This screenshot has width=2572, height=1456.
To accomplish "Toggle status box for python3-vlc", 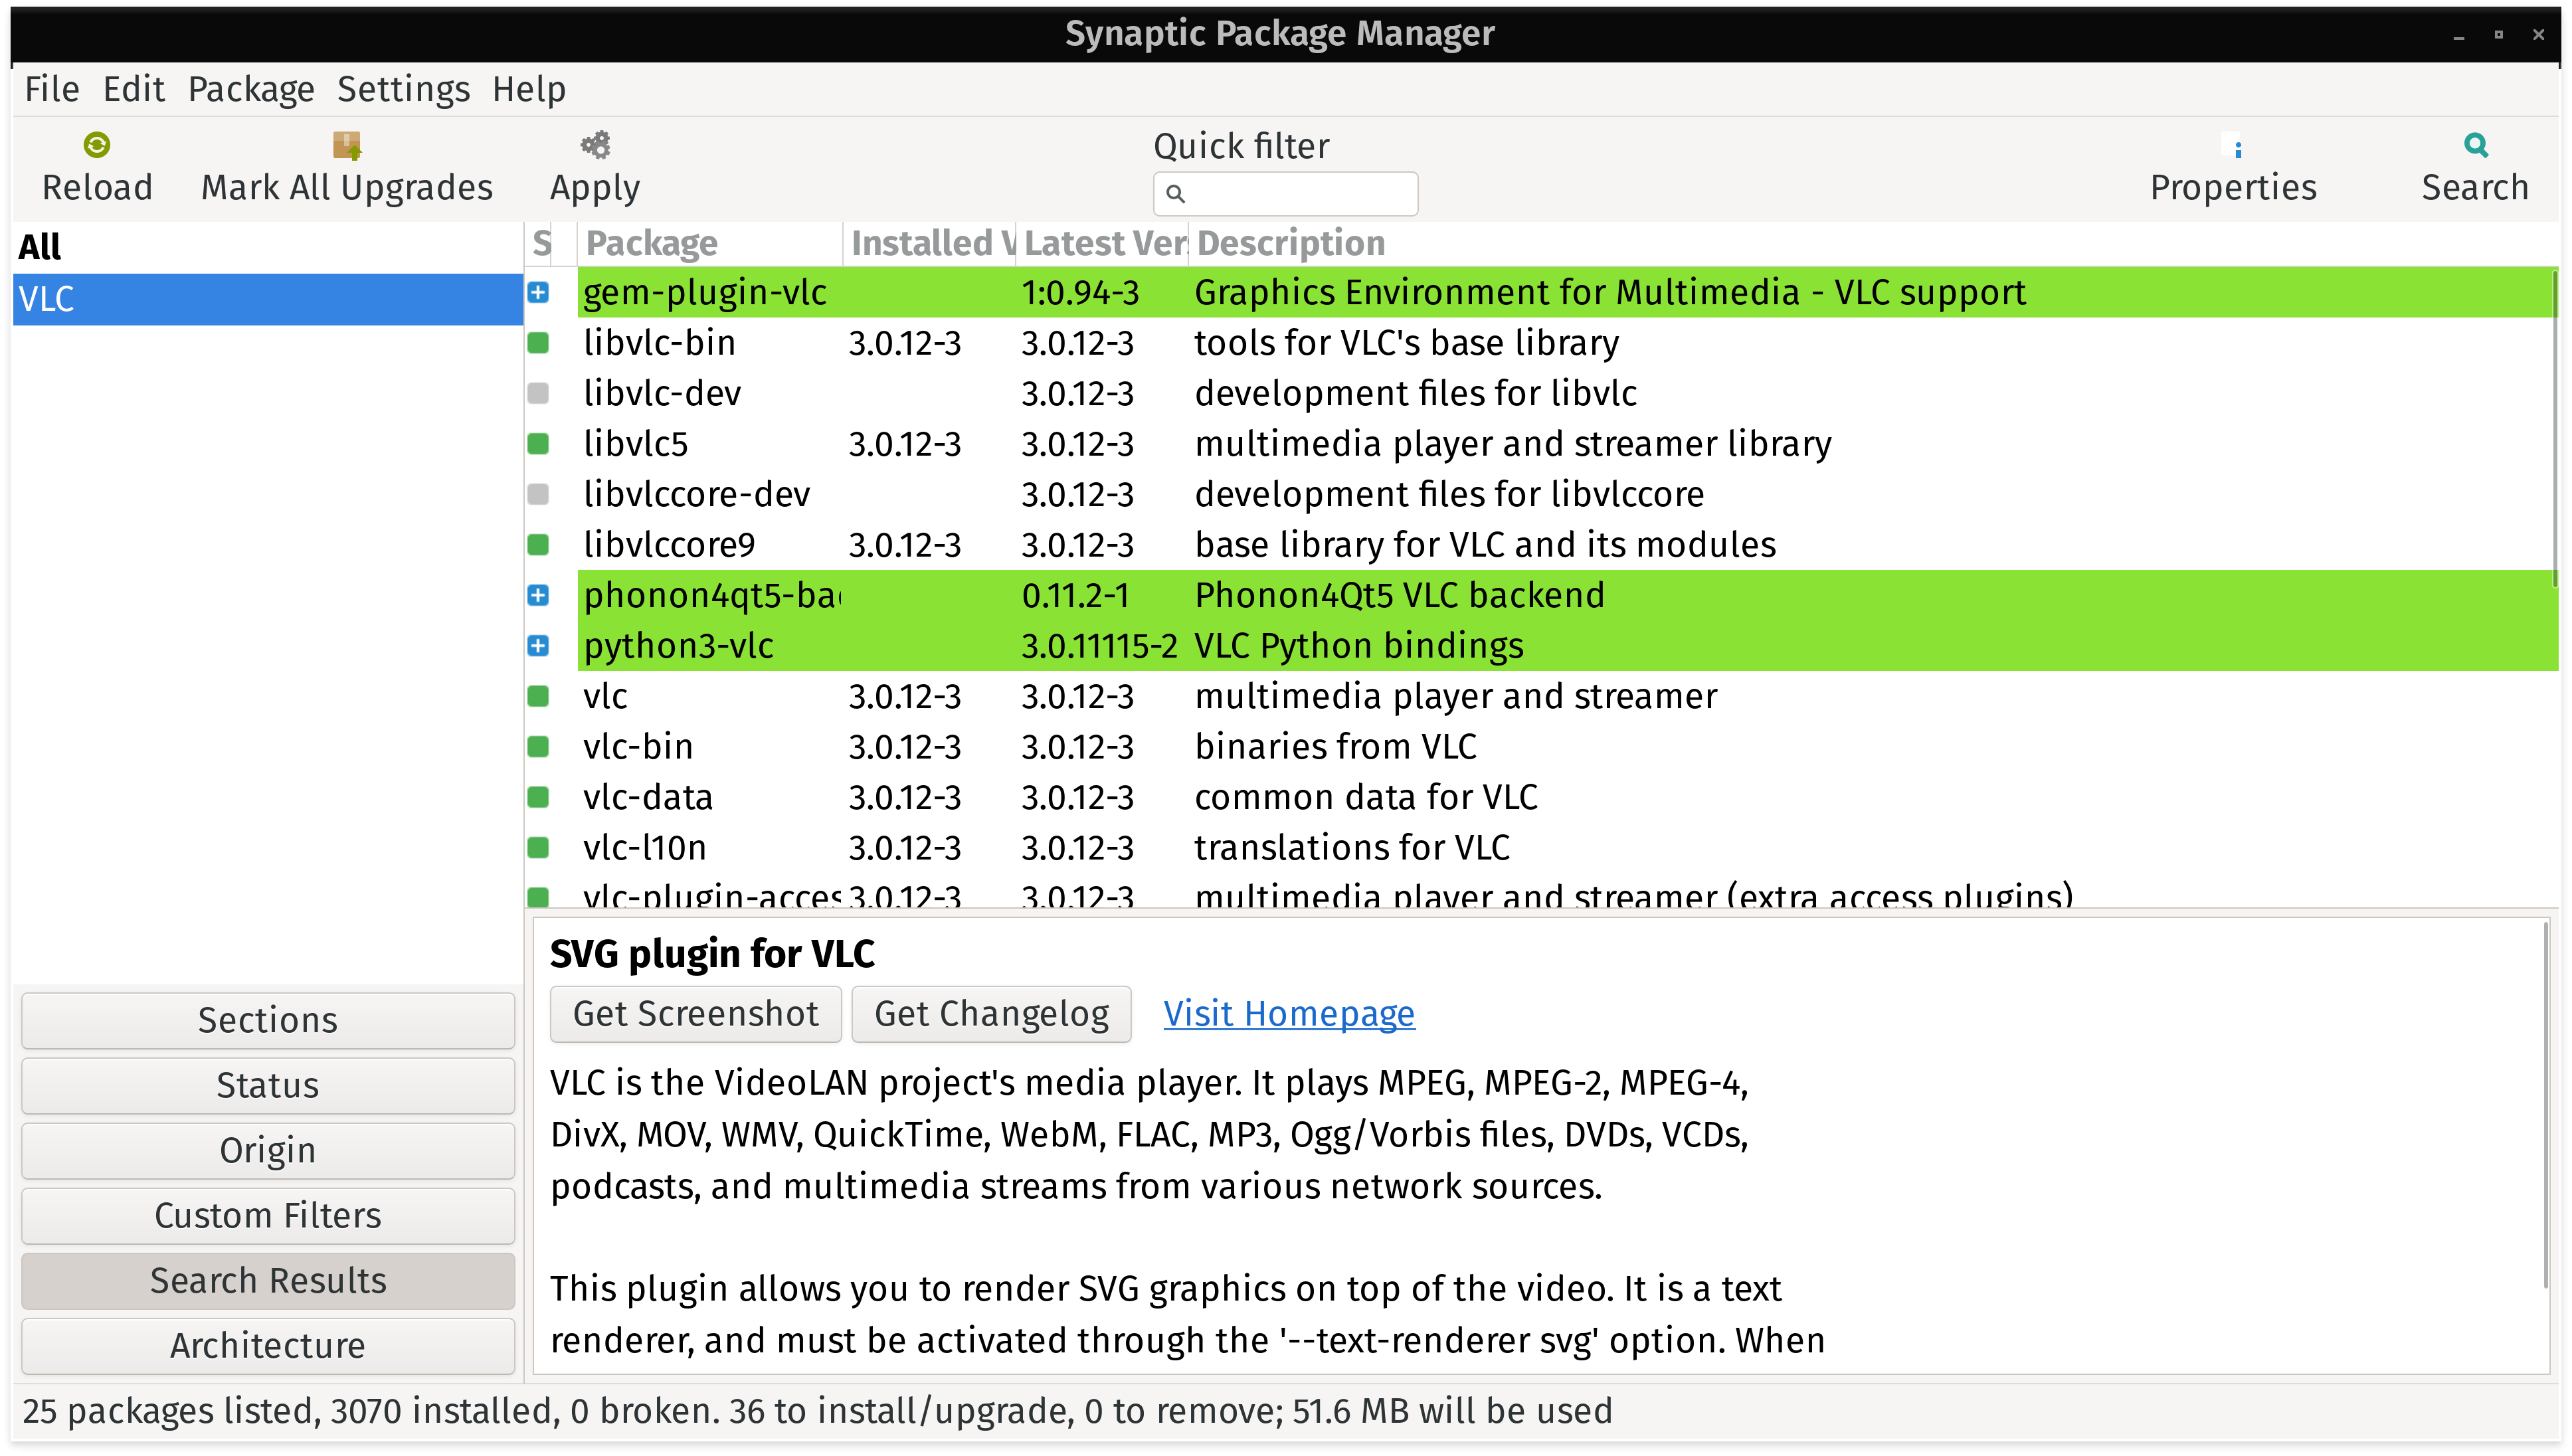I will pos(538,646).
